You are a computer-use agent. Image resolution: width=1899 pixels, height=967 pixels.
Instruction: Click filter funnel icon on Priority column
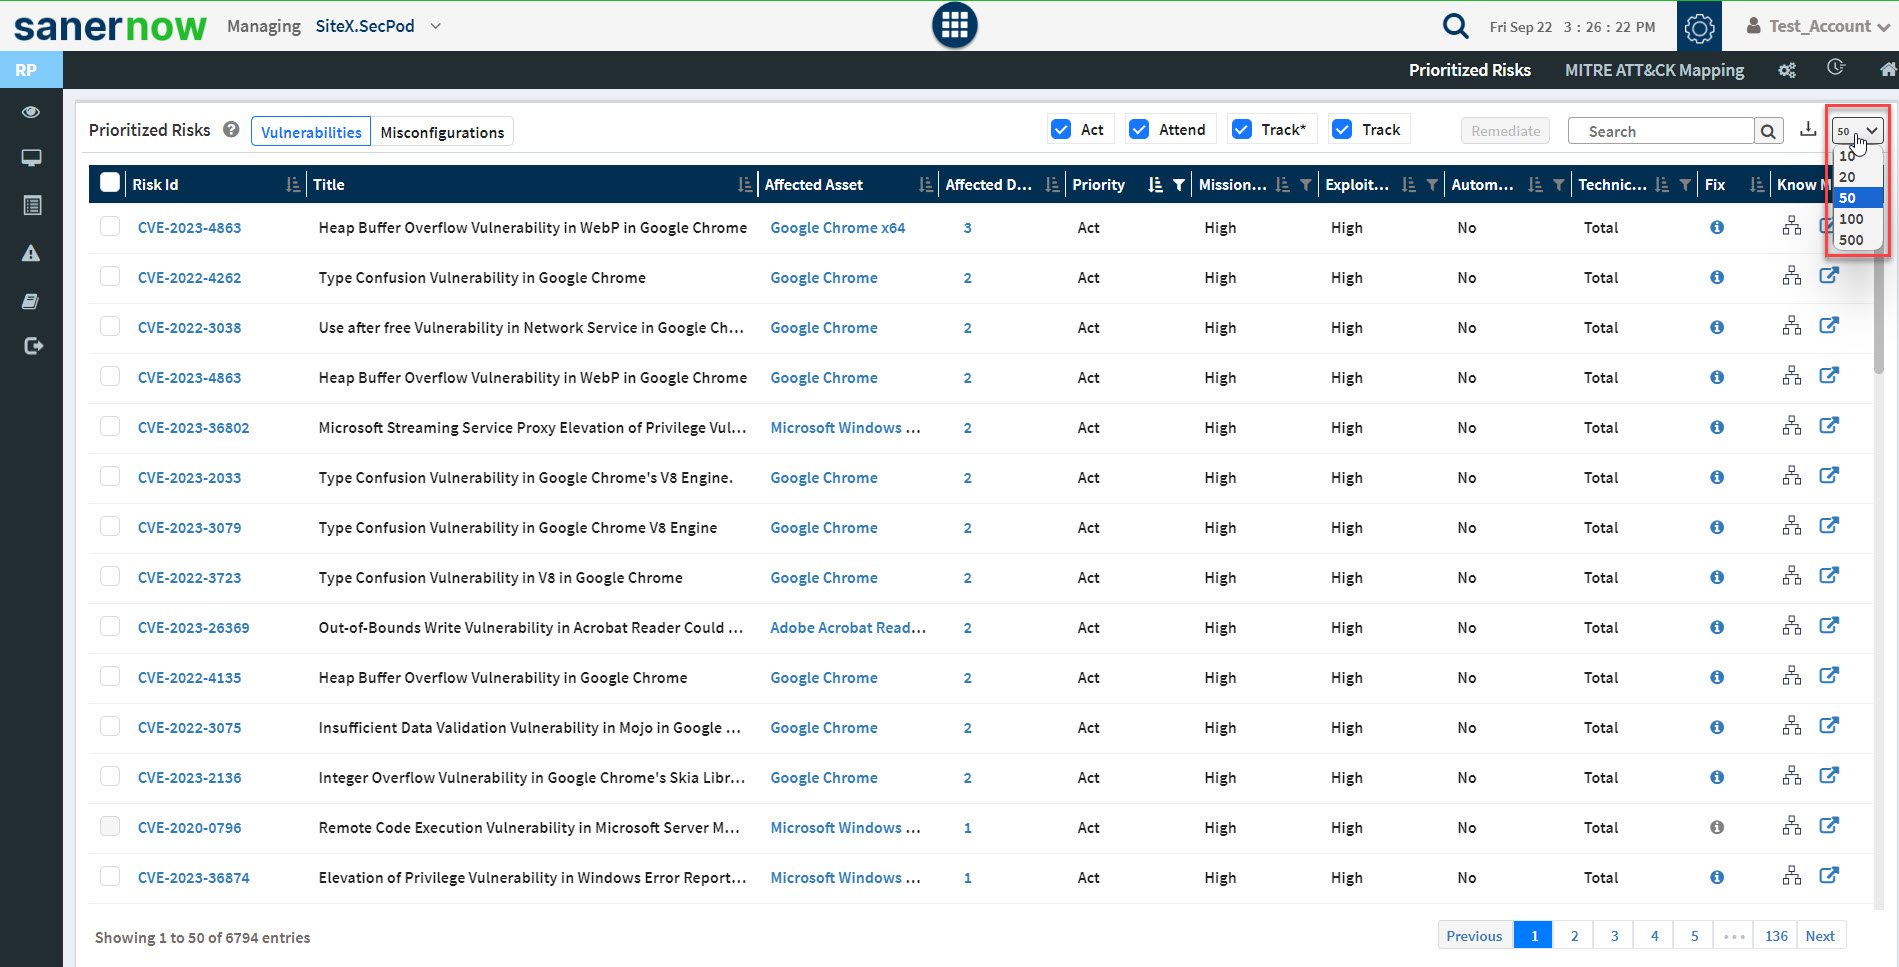pyautogui.click(x=1179, y=185)
